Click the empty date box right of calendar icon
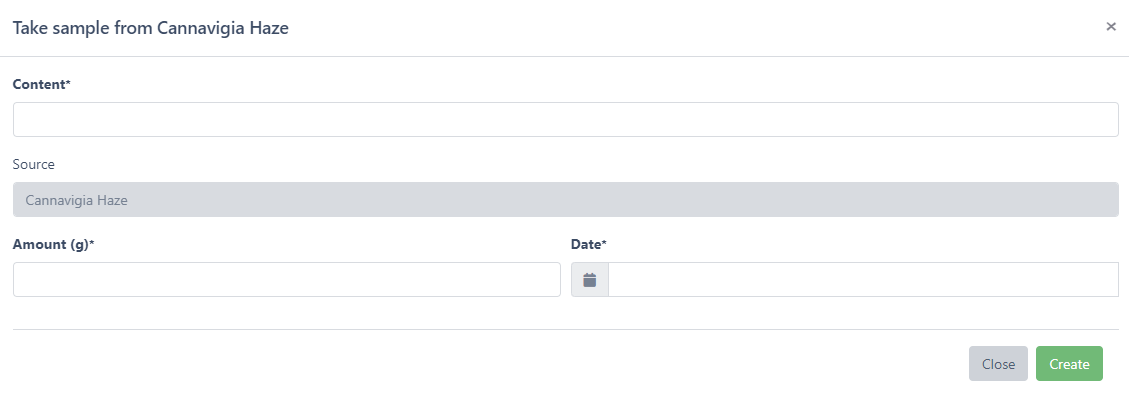The image size is (1129, 407). click(x=862, y=280)
